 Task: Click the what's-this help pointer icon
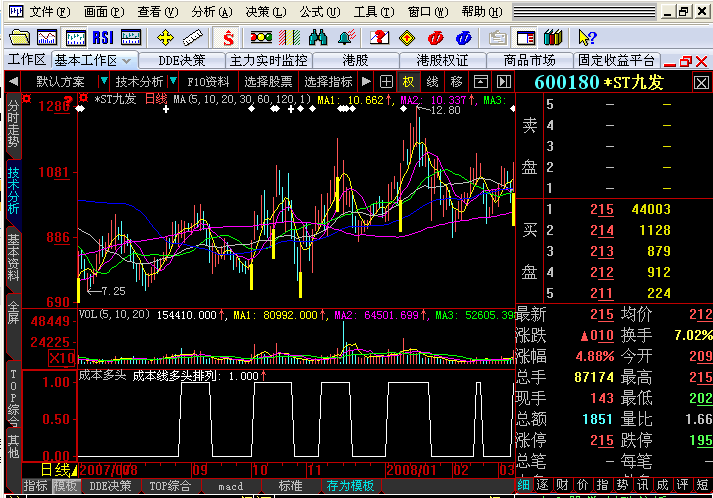pos(587,37)
